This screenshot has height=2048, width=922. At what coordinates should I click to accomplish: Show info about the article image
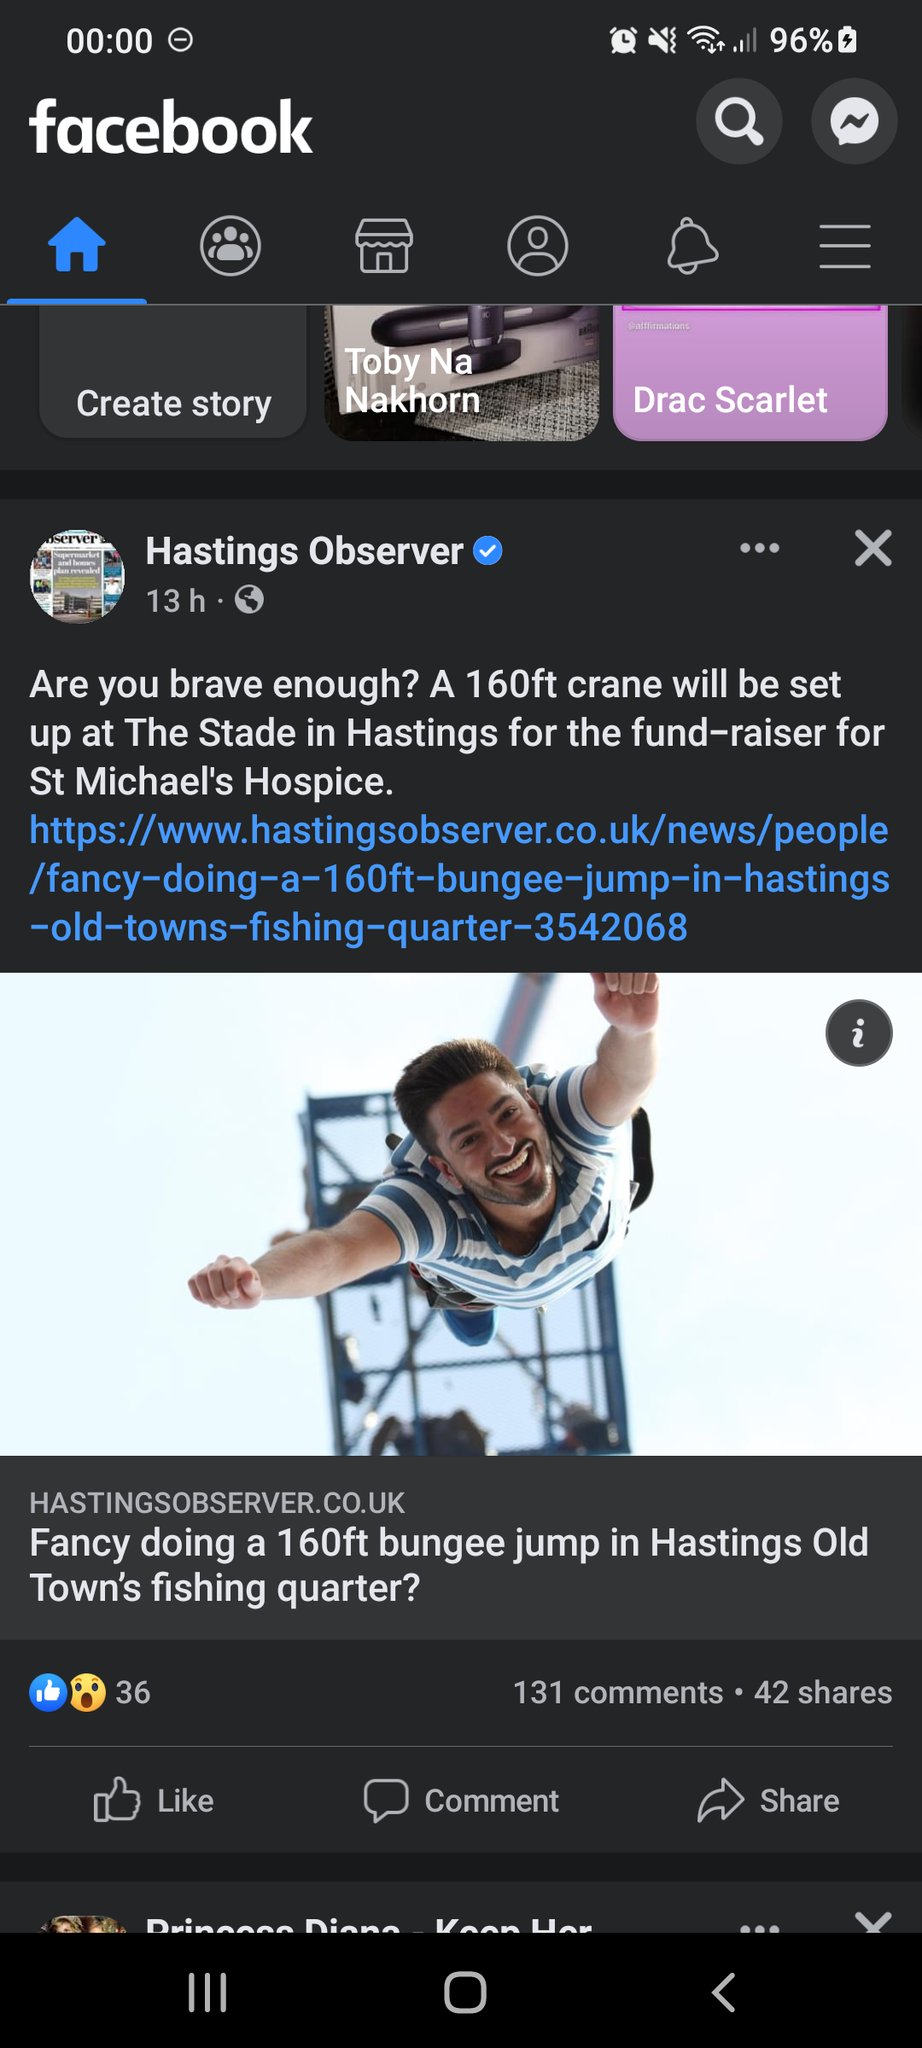[858, 1033]
